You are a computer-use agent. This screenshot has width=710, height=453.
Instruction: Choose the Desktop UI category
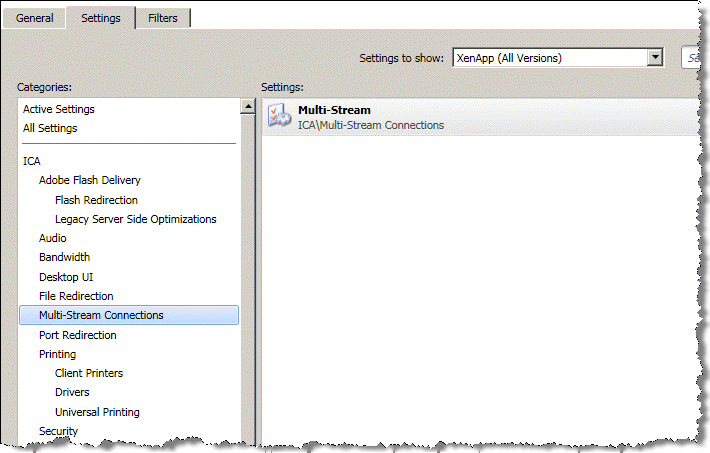[66, 277]
